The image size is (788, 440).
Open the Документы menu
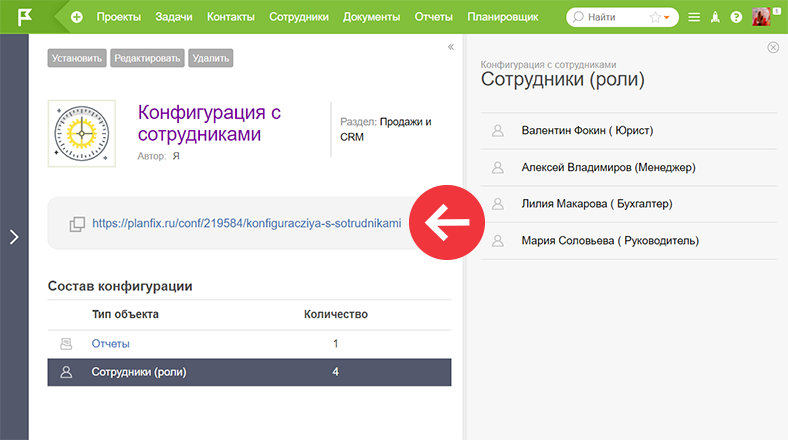(371, 17)
